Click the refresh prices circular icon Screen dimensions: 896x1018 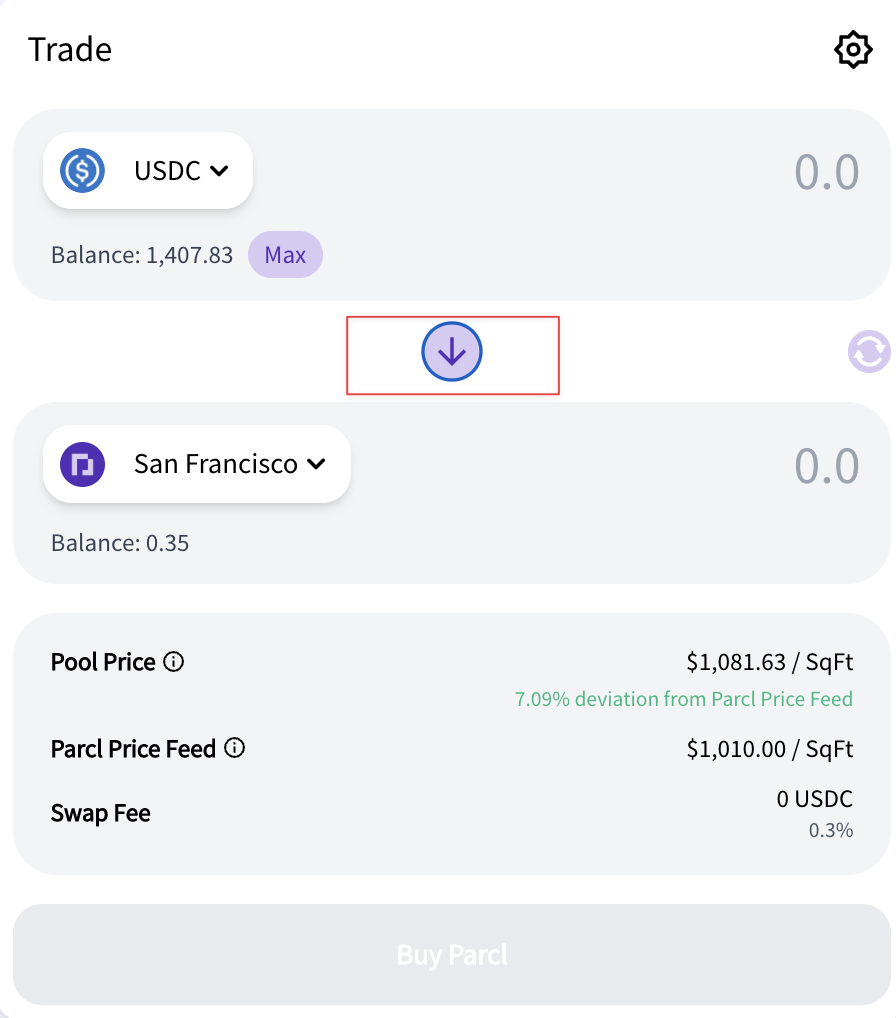[869, 352]
